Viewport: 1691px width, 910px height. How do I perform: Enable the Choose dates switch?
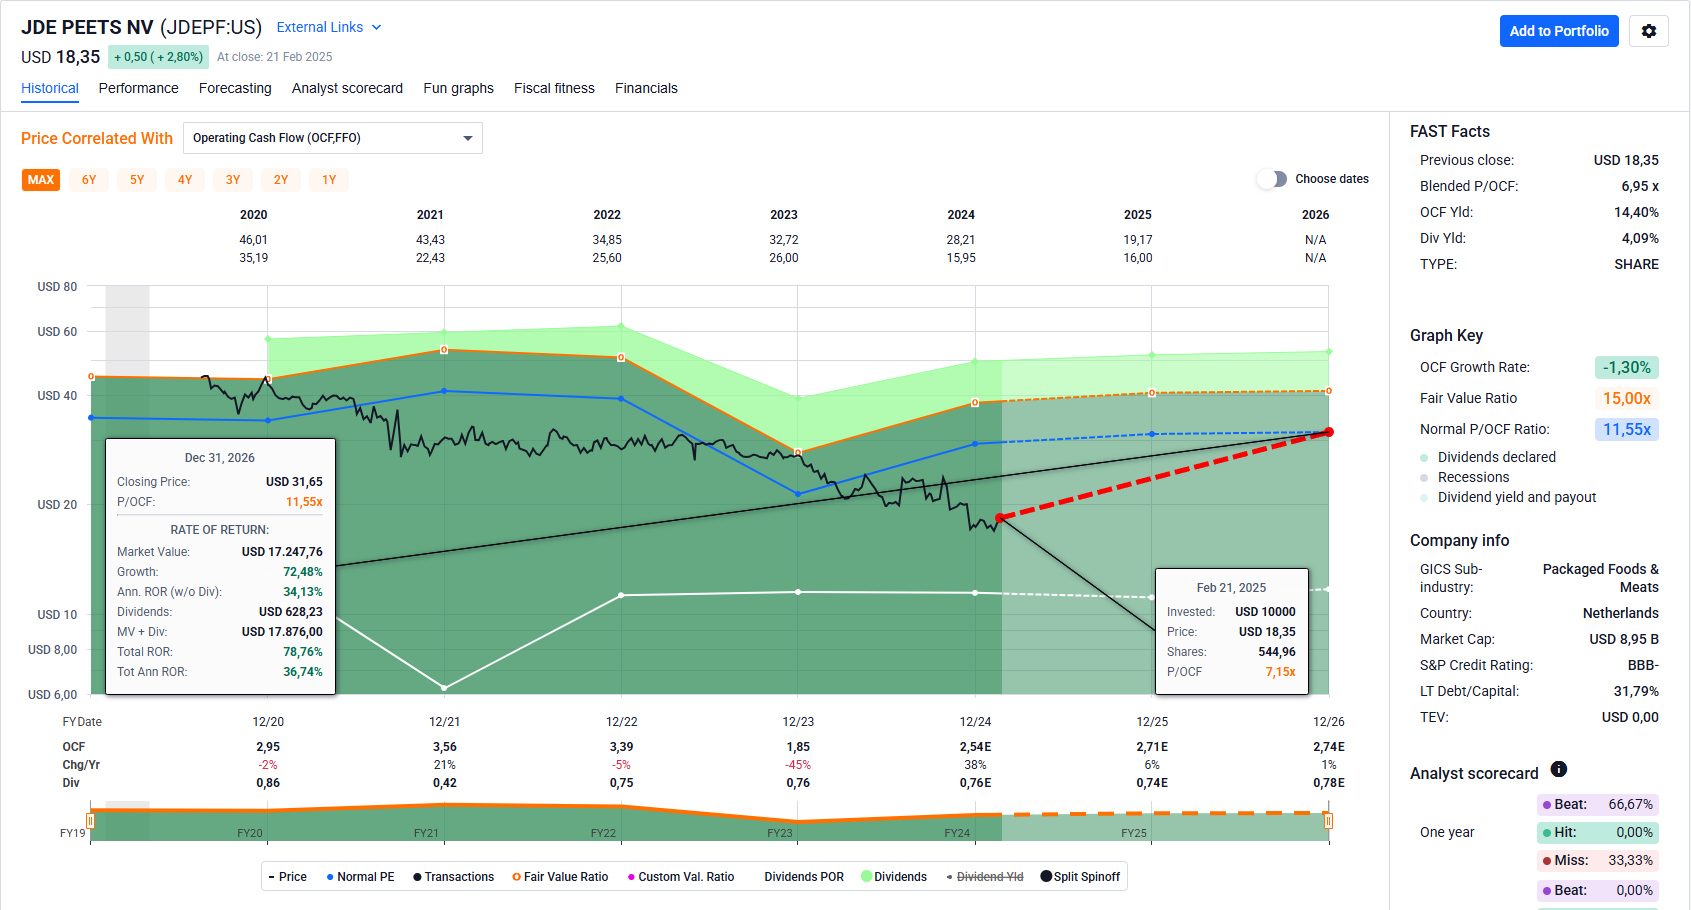[x=1272, y=179]
